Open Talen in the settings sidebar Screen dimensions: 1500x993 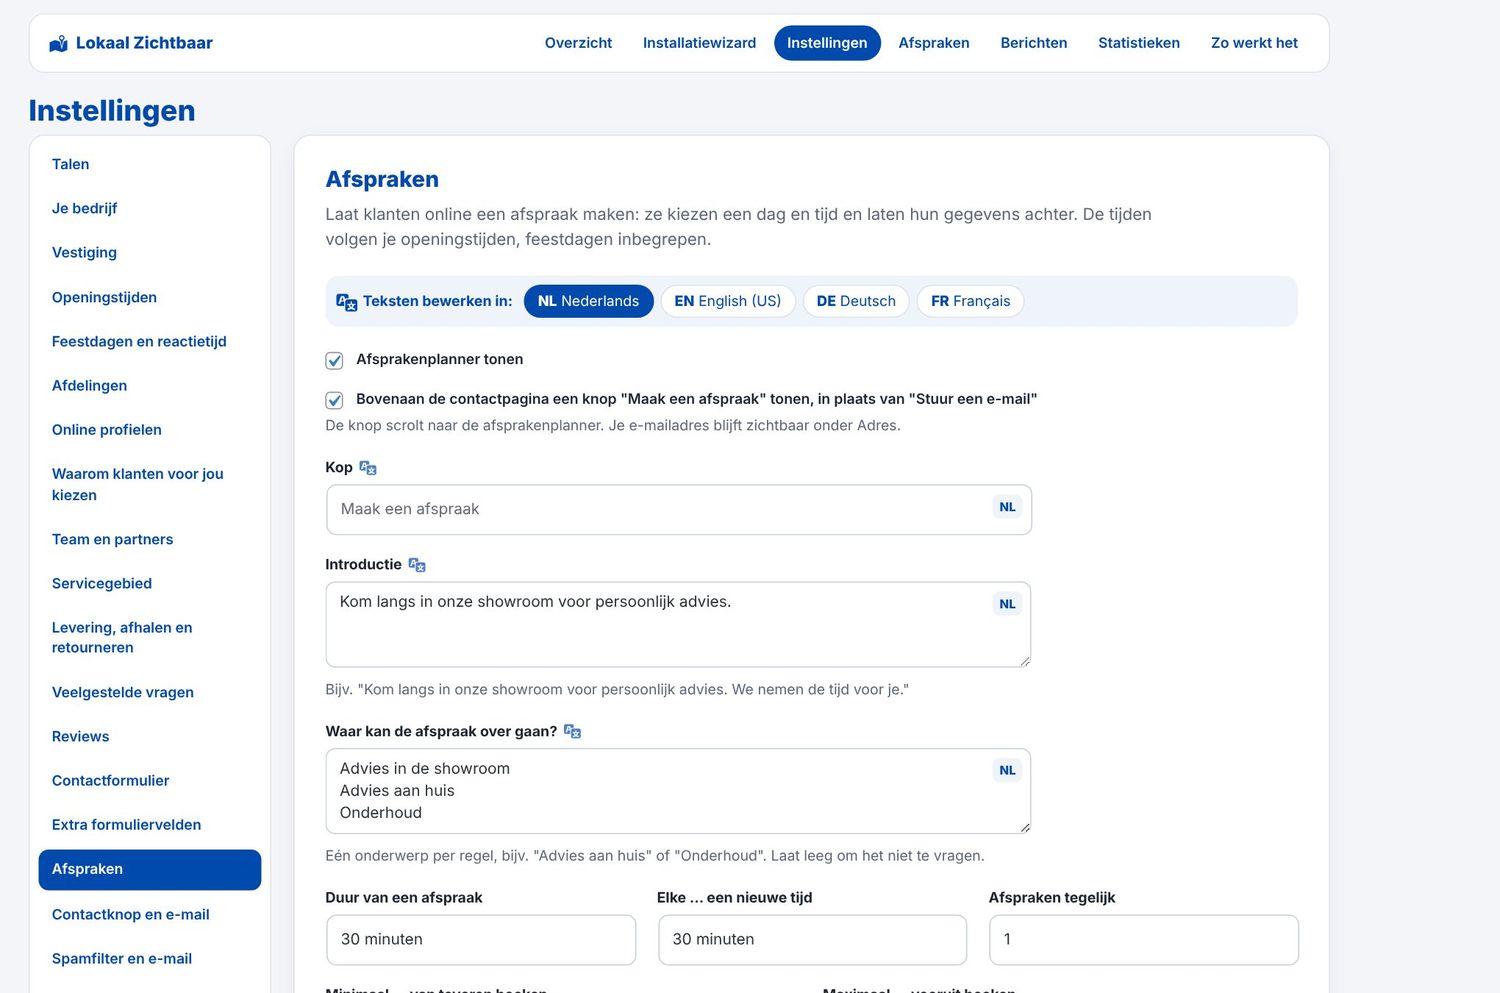coord(150,164)
